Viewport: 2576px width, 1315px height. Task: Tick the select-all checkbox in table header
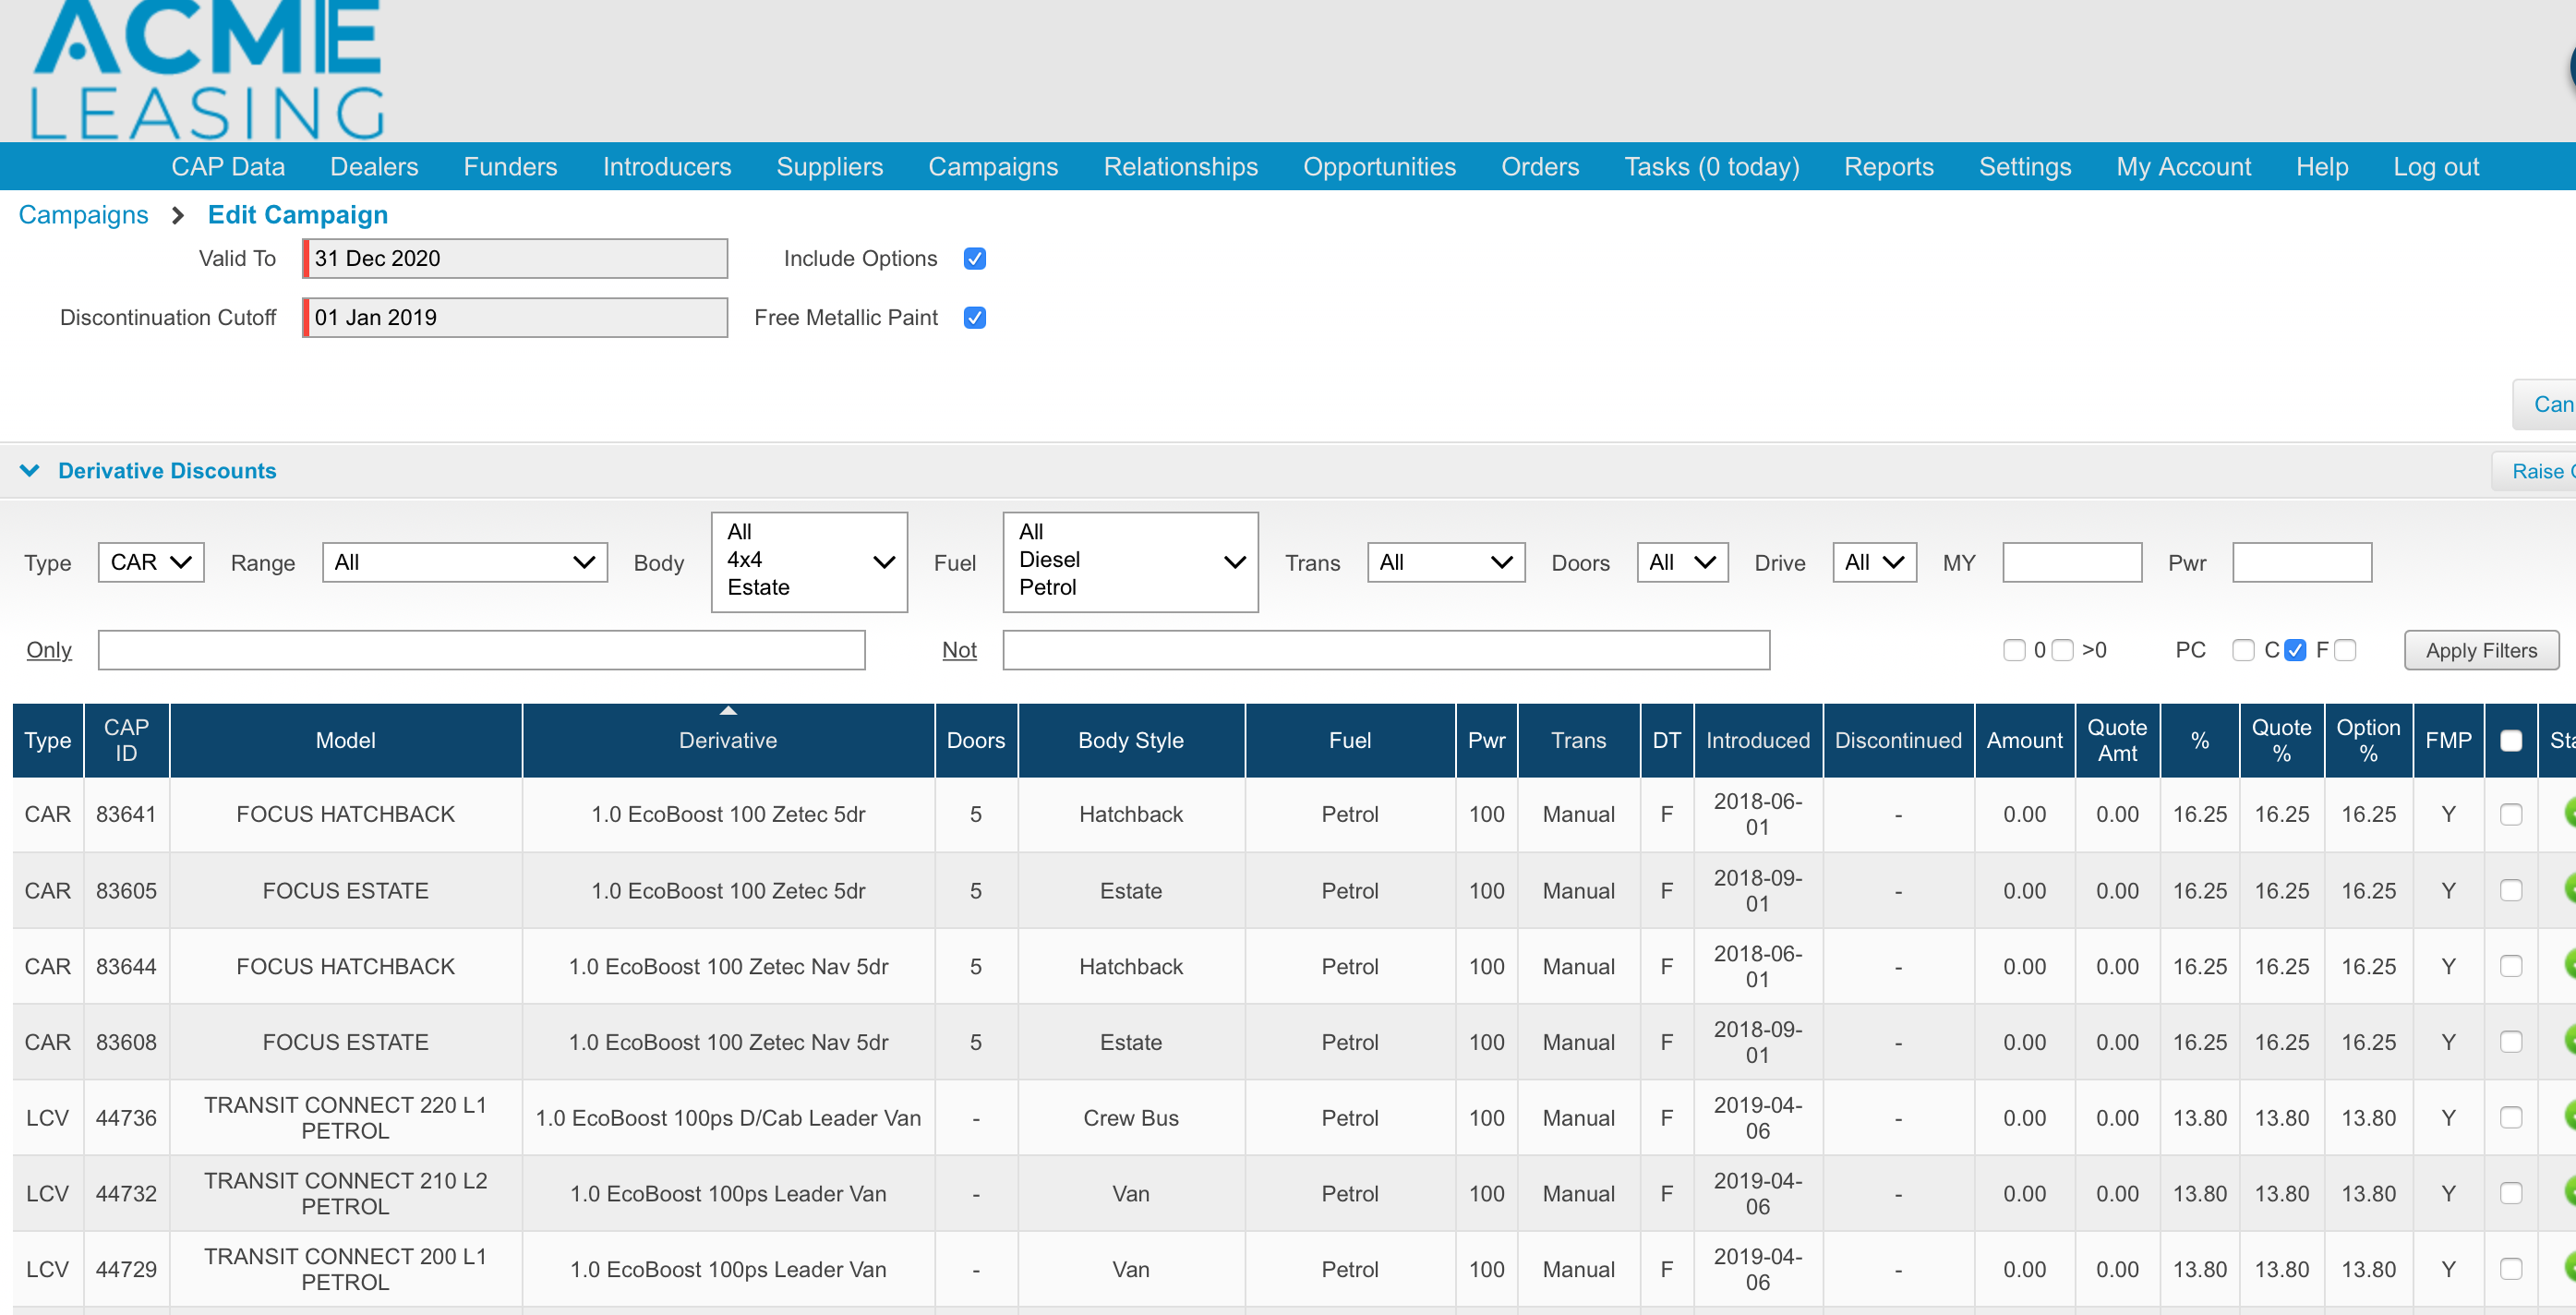coord(2510,740)
